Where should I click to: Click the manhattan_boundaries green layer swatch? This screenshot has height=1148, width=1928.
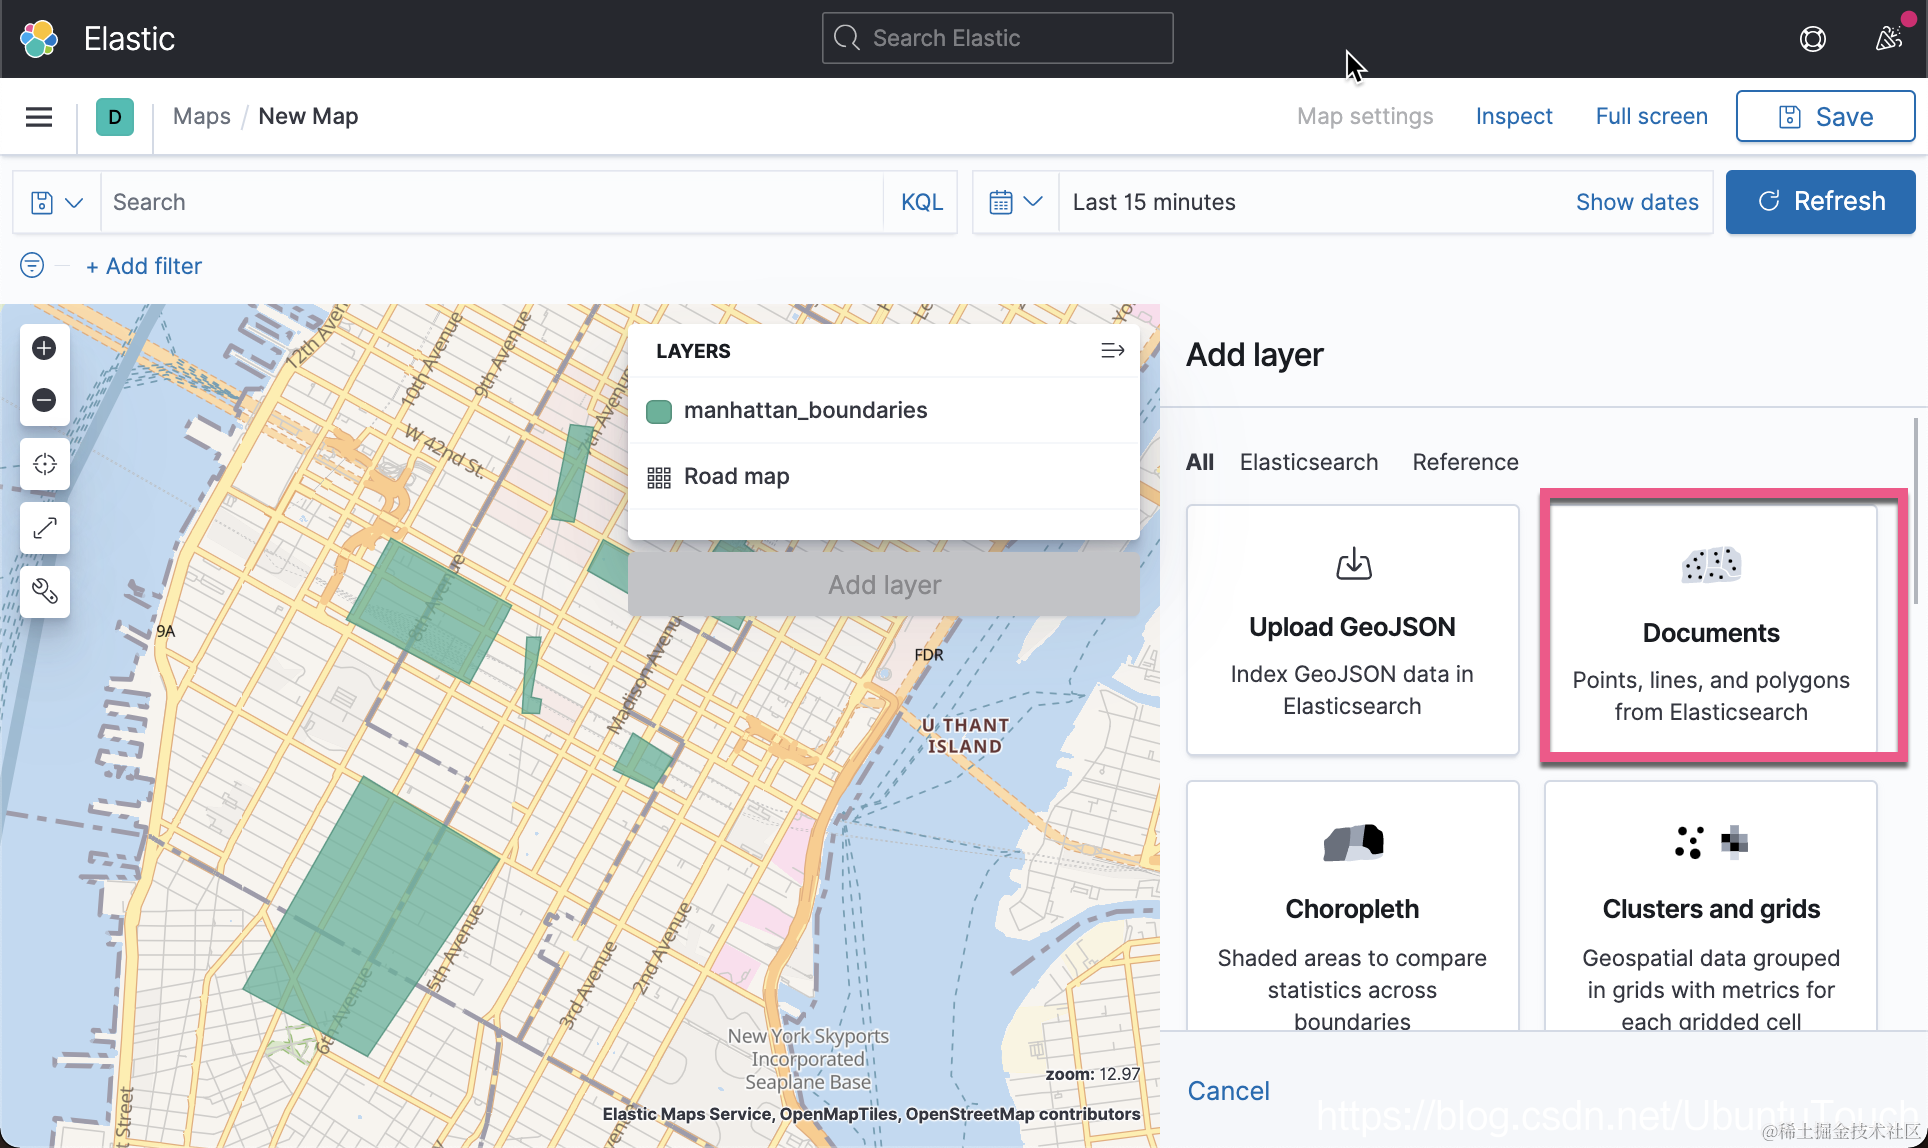click(659, 411)
